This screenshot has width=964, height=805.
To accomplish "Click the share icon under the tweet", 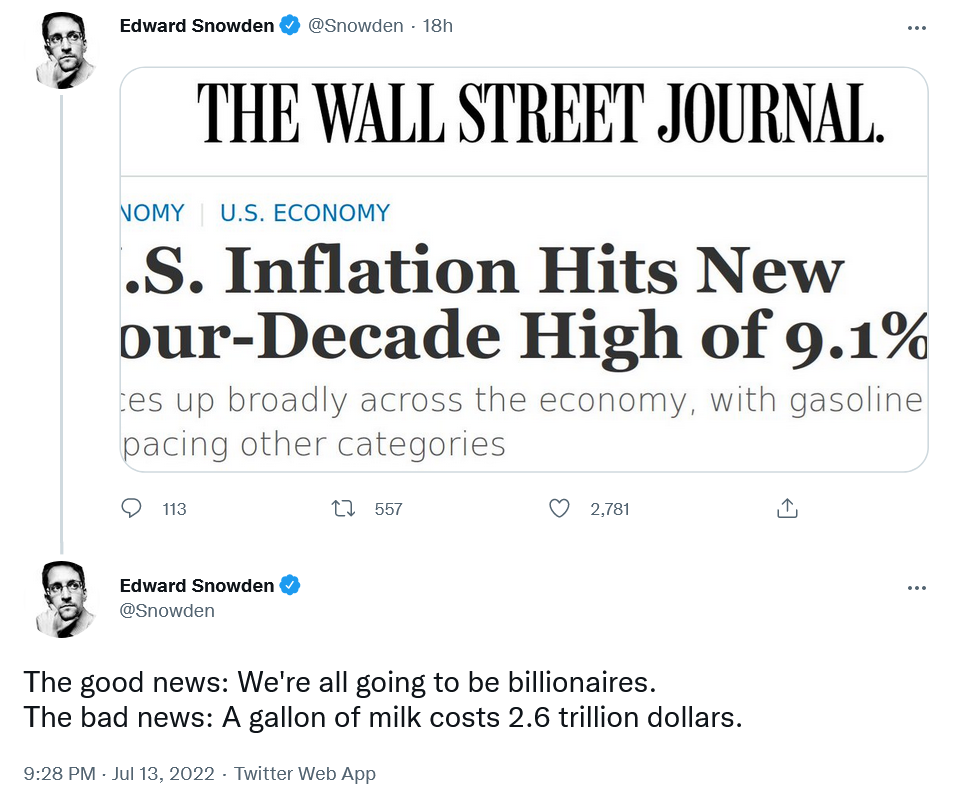I will (787, 509).
